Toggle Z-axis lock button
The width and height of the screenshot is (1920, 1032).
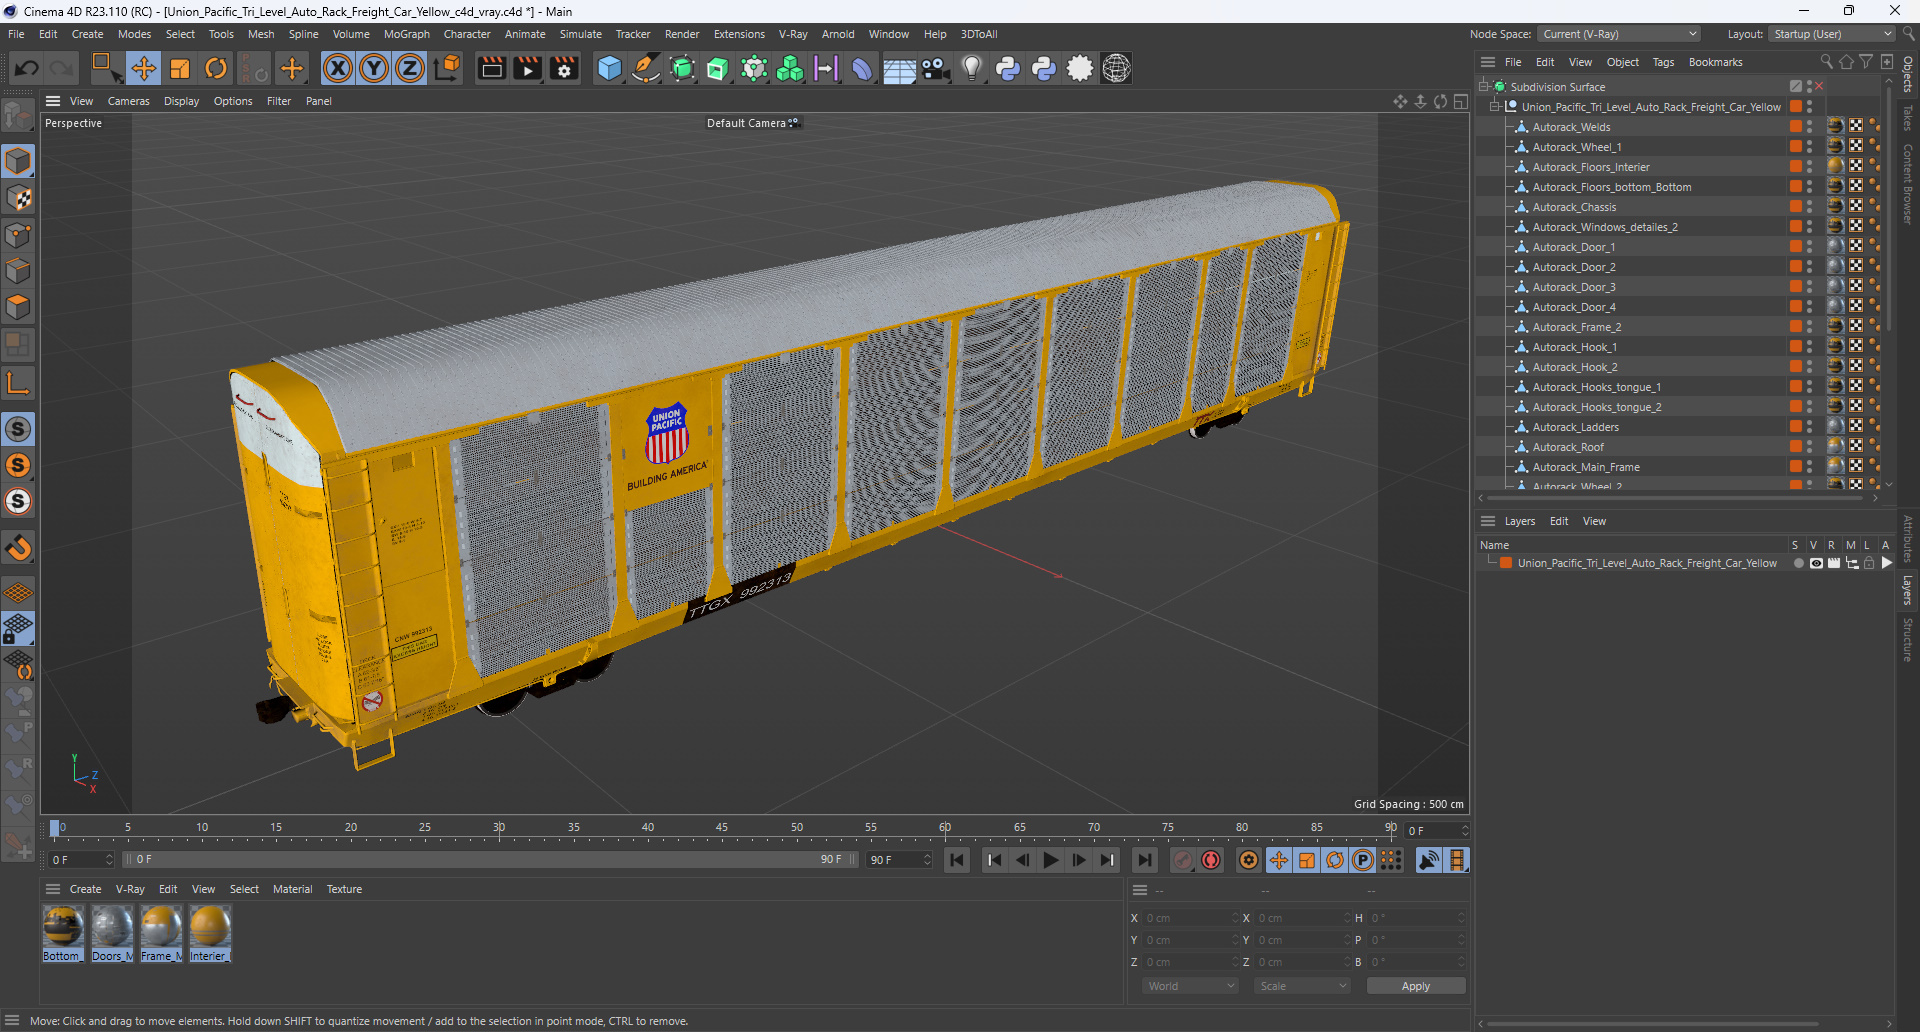click(x=410, y=68)
